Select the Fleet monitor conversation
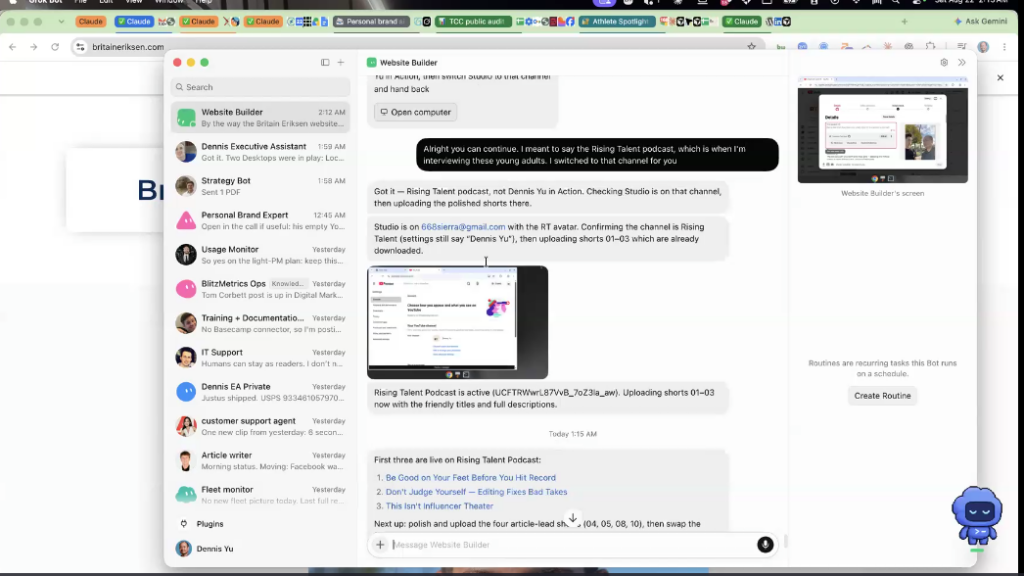The width and height of the screenshot is (1024, 576). pos(261,495)
